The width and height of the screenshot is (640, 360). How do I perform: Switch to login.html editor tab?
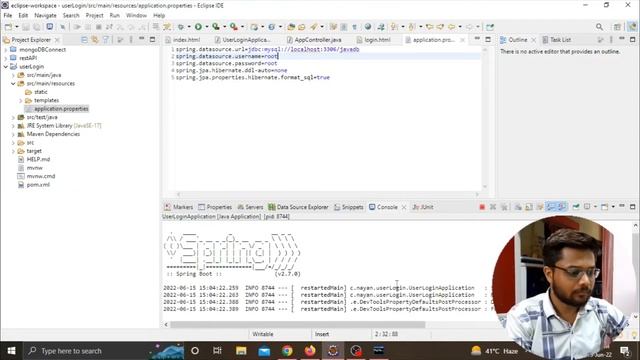(x=373, y=40)
